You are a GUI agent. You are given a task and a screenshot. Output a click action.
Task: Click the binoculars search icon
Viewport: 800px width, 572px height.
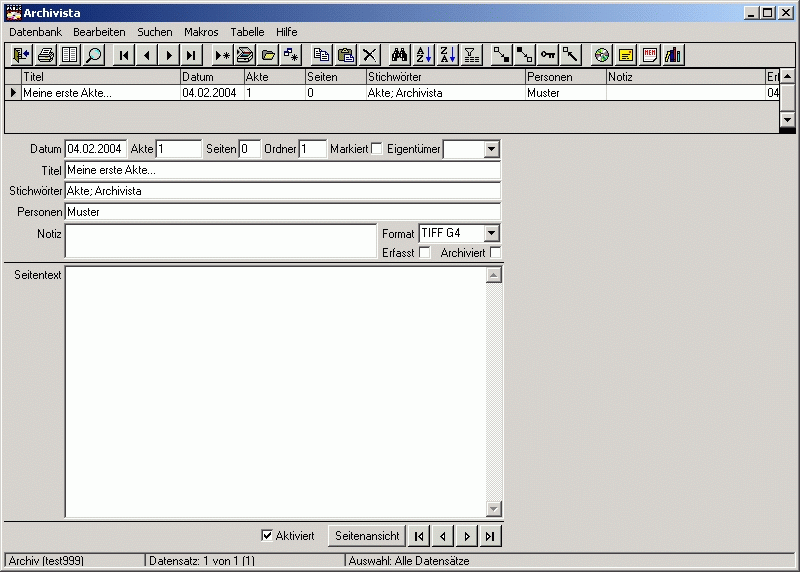click(399, 55)
